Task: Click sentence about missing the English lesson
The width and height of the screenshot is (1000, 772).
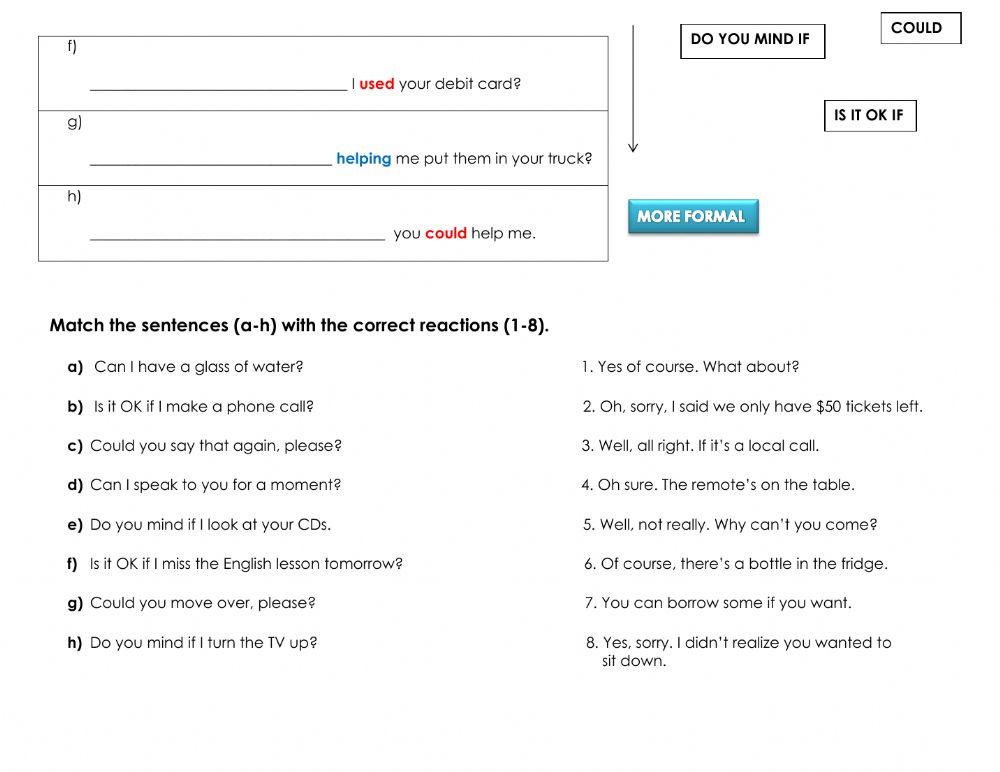Action: click(246, 564)
